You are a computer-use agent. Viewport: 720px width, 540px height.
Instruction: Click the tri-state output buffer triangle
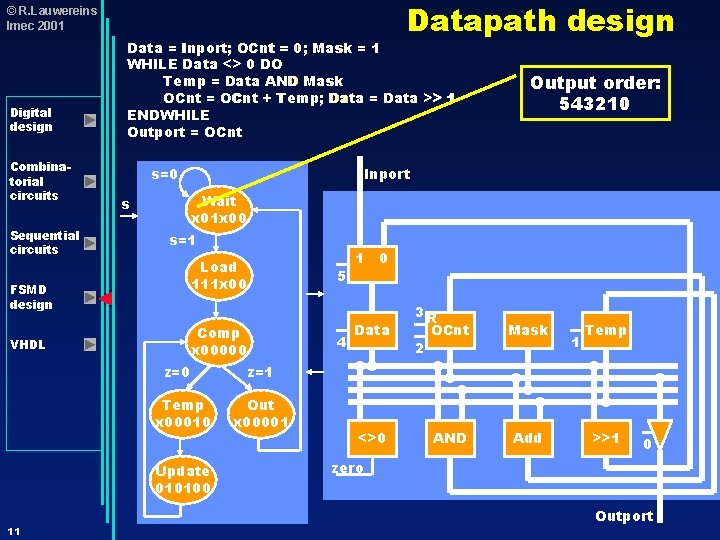(x=660, y=433)
